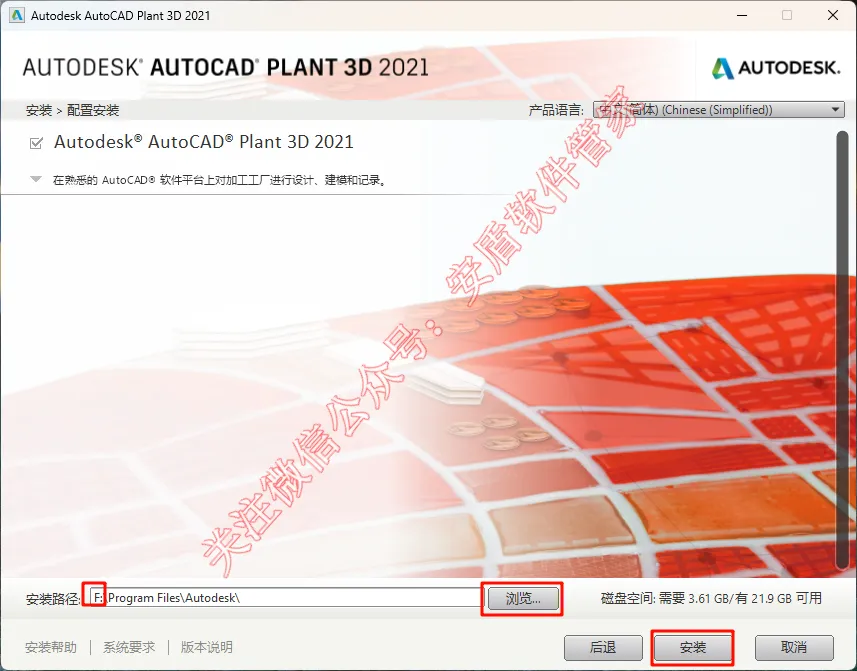The image size is (857, 671).
Task: Click the 安装路径 label
Action: [x=52, y=599]
